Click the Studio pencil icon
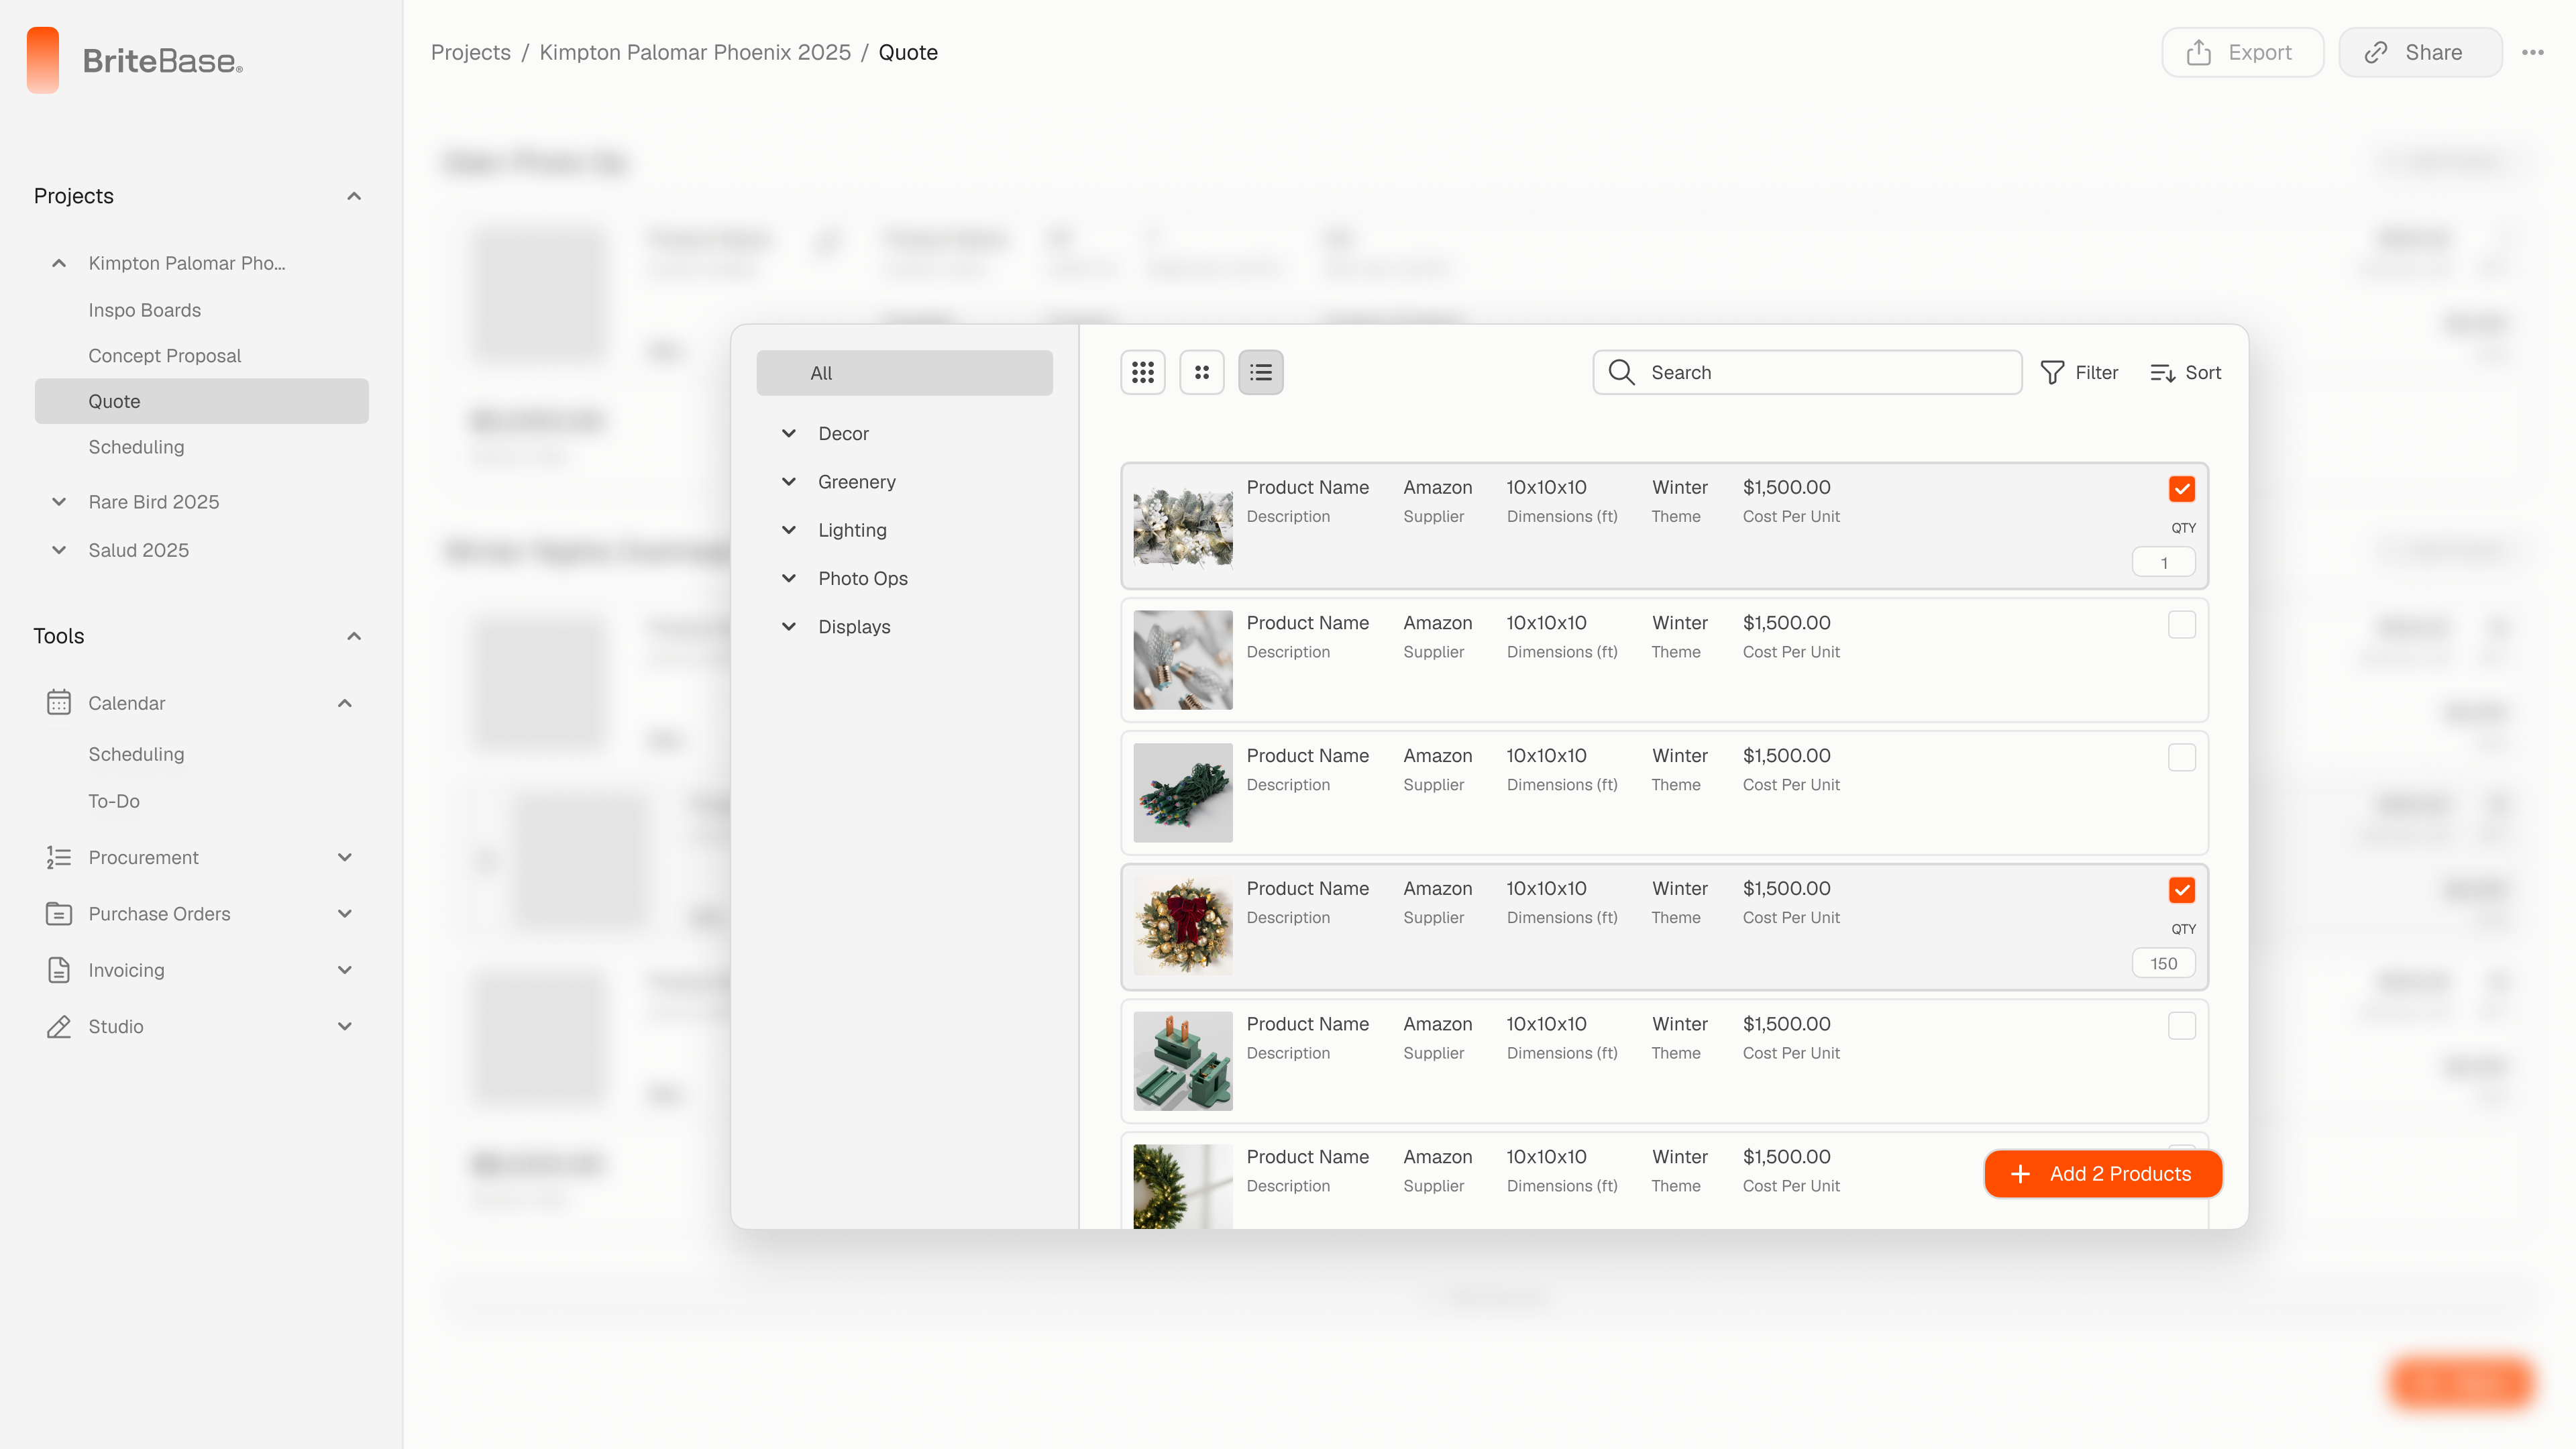Screen dimensions: 2576x1449 coord(59,1026)
